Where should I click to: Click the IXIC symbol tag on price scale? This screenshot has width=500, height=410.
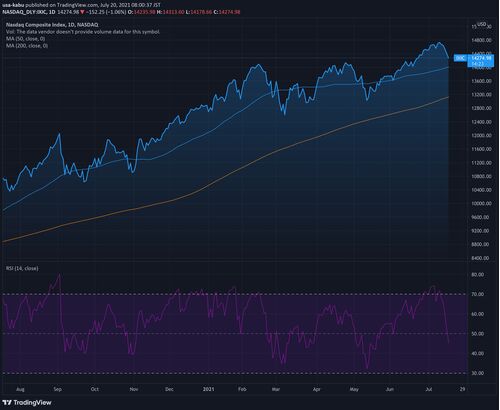[x=460, y=58]
